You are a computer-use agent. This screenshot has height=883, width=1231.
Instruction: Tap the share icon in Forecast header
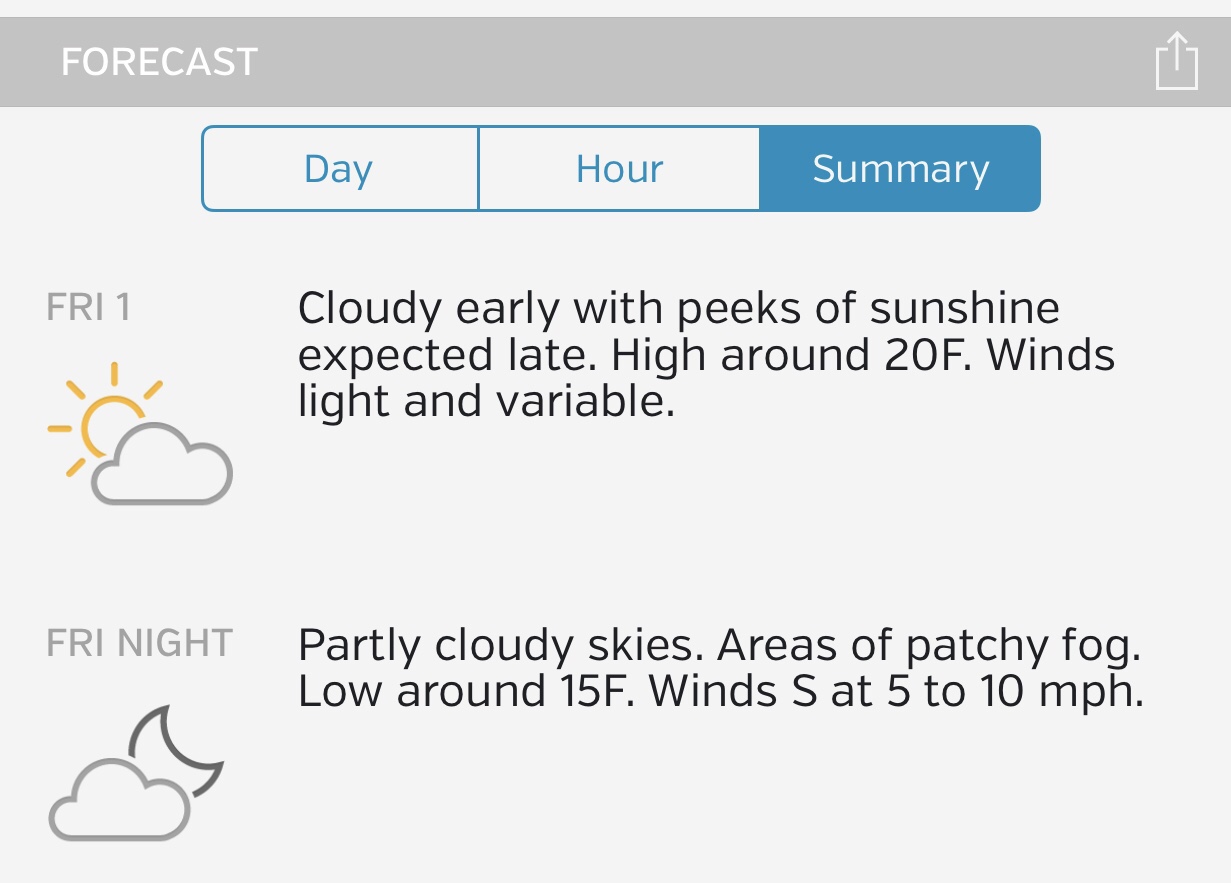click(x=1176, y=62)
